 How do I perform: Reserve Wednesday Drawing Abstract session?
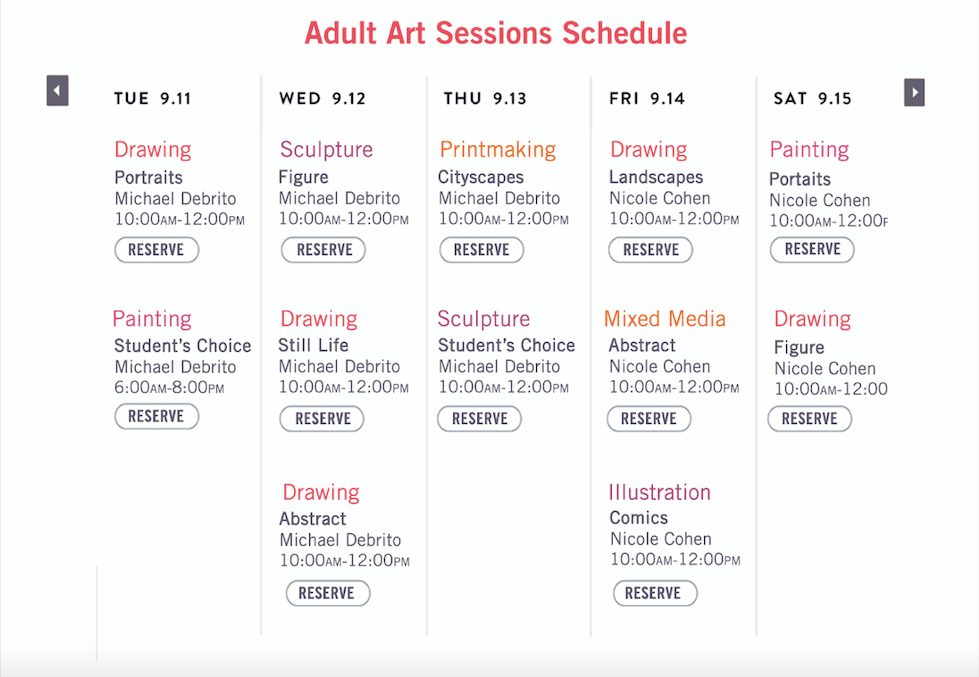(328, 593)
